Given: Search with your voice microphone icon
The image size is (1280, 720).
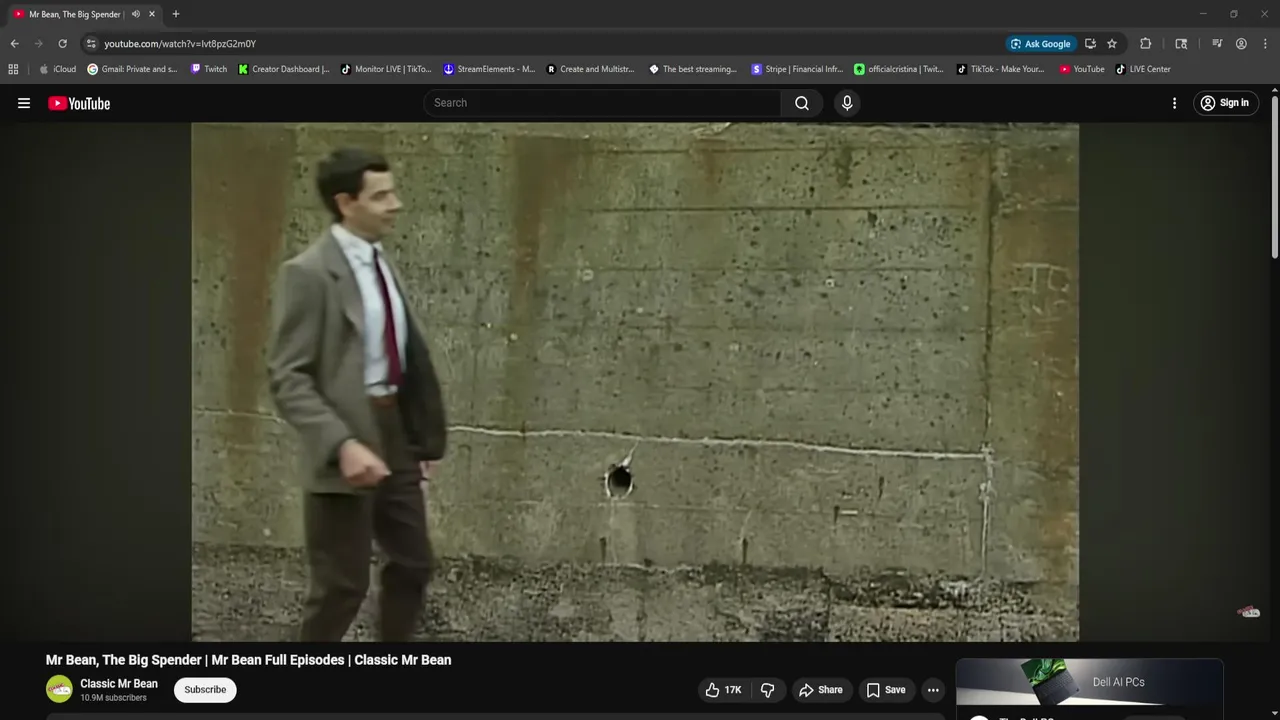Looking at the screenshot, I should pos(847,103).
